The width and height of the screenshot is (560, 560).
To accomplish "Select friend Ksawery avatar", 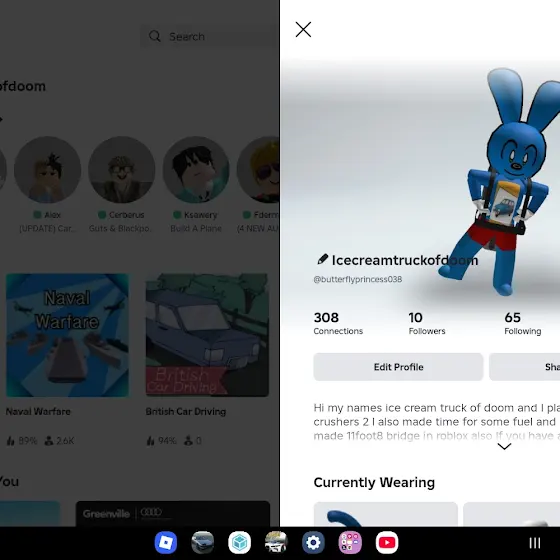I will point(196,169).
